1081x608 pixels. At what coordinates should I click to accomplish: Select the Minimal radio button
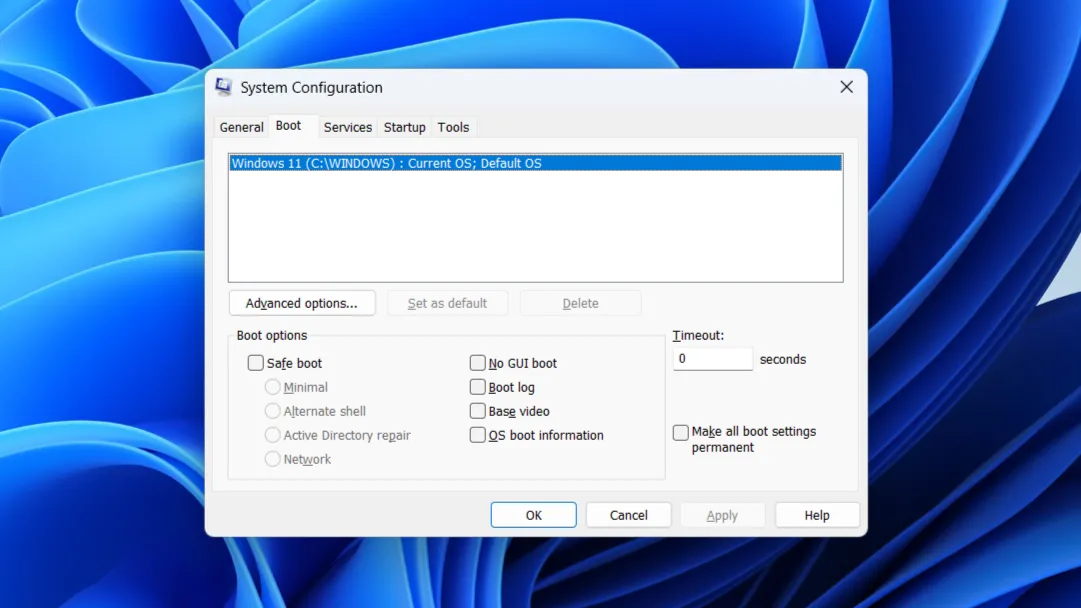point(272,387)
